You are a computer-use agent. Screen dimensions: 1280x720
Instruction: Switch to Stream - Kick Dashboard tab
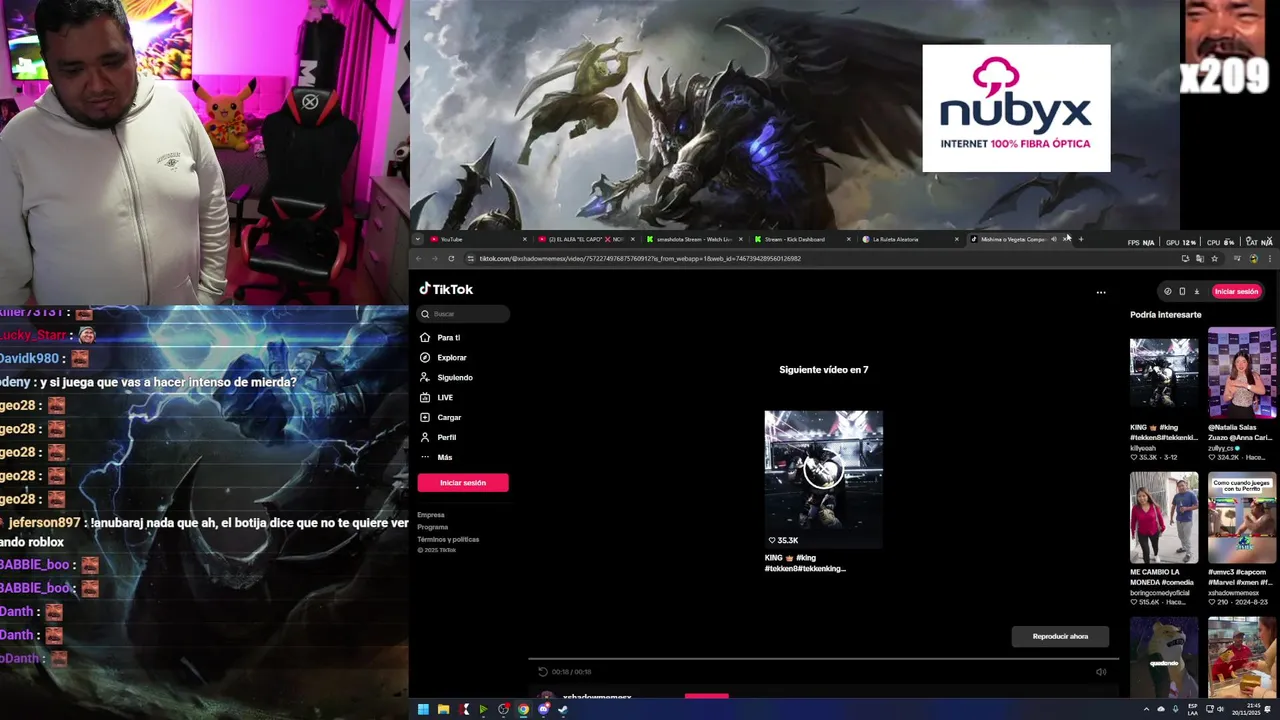[x=800, y=240]
